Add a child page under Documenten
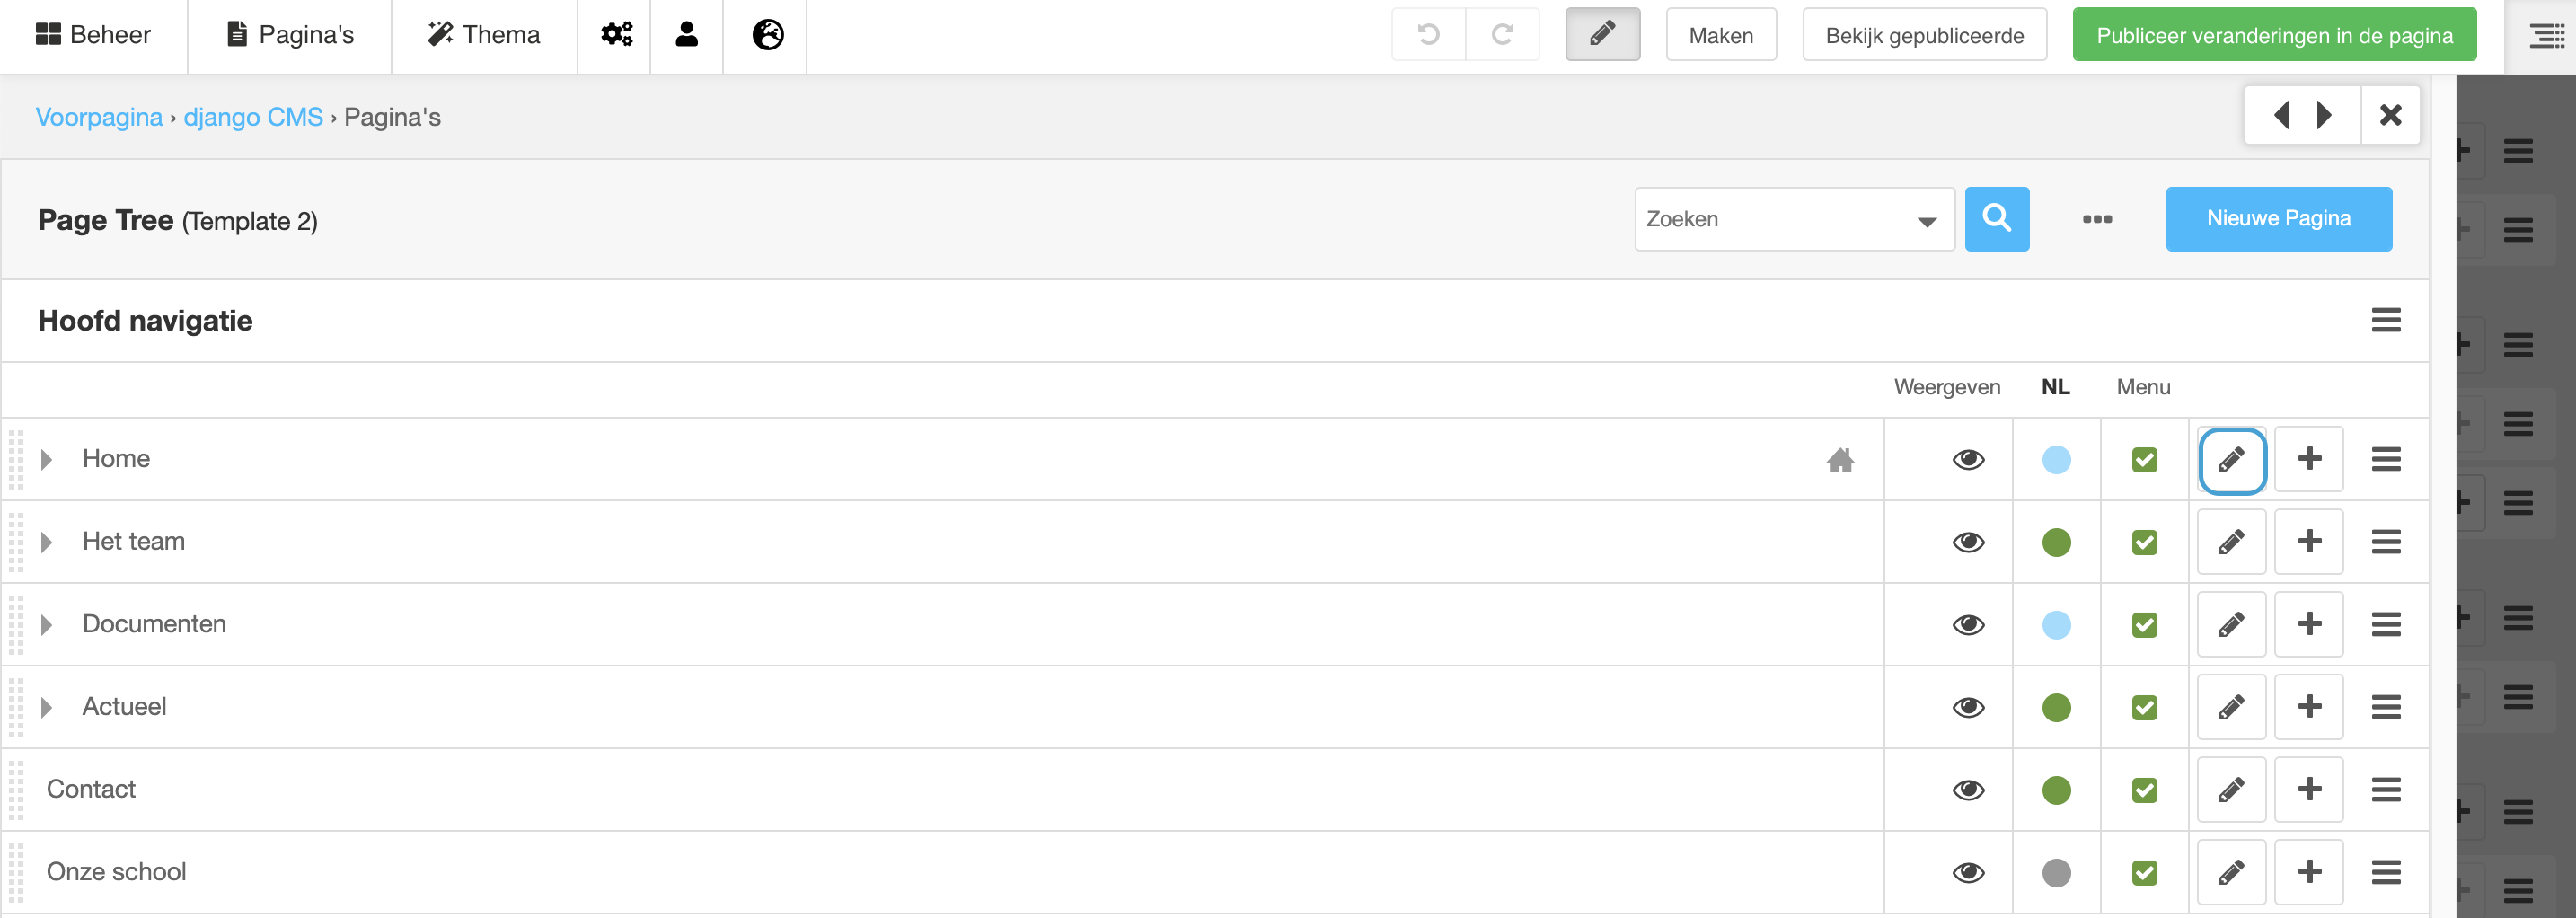Screen dimensions: 2576x918 click(x=2308, y=624)
